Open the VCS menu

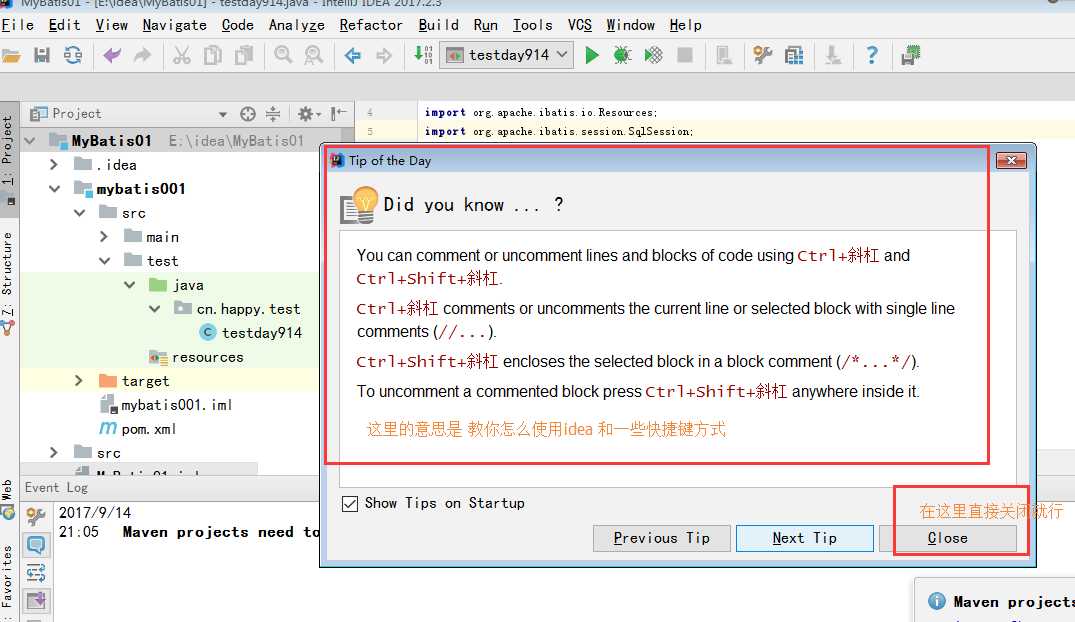tap(579, 25)
